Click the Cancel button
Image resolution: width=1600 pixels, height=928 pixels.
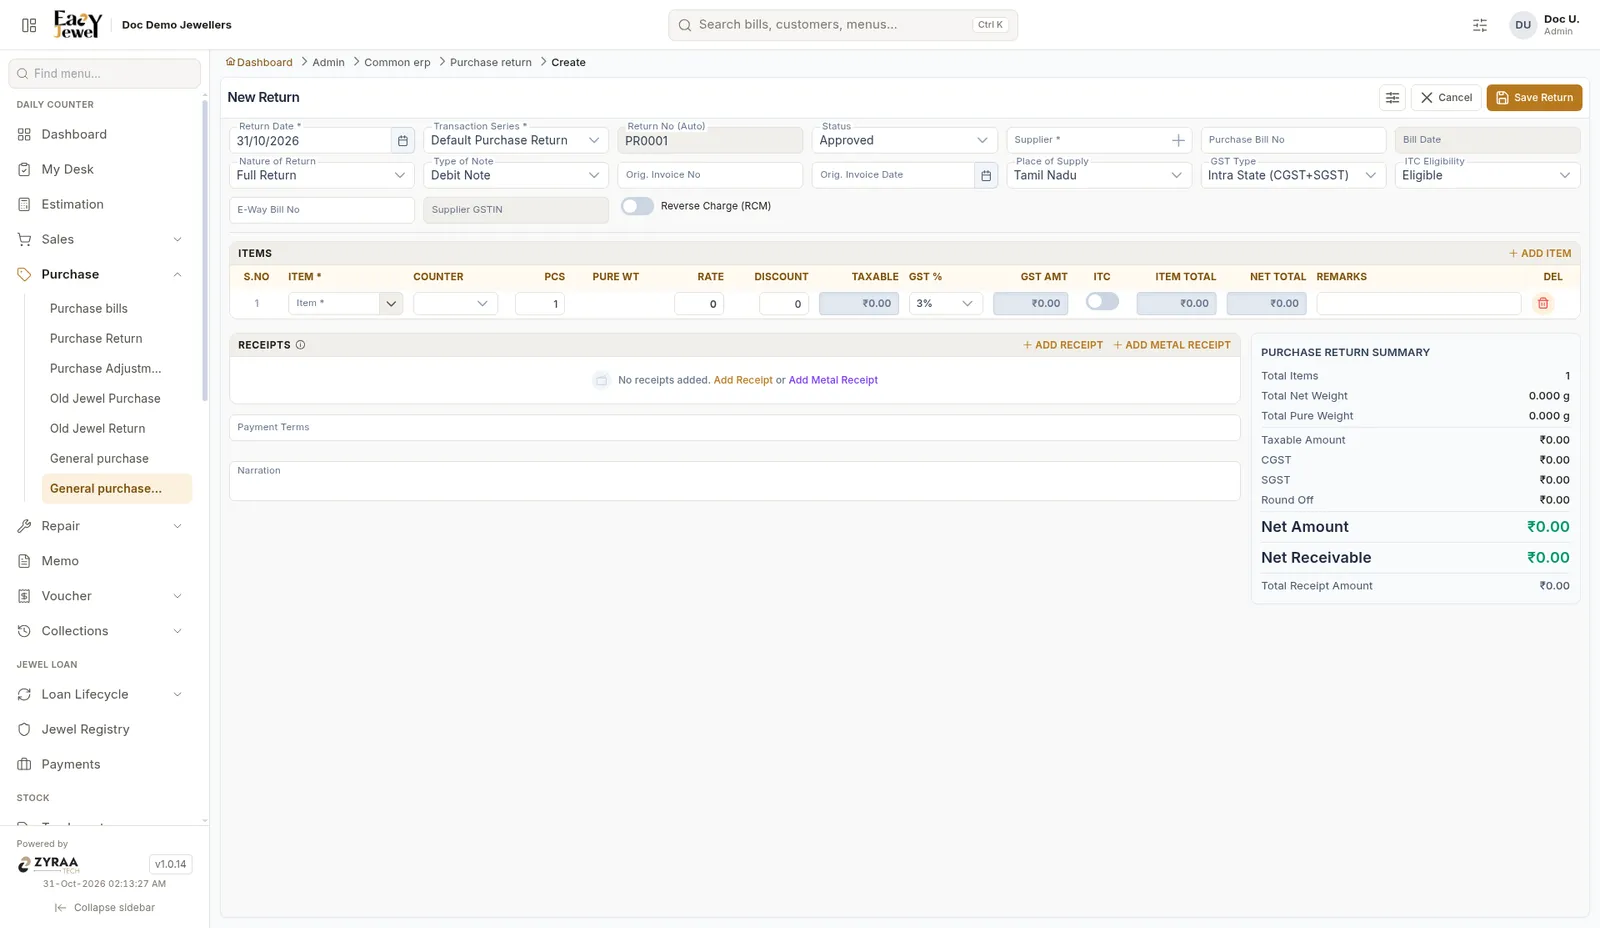click(1446, 98)
